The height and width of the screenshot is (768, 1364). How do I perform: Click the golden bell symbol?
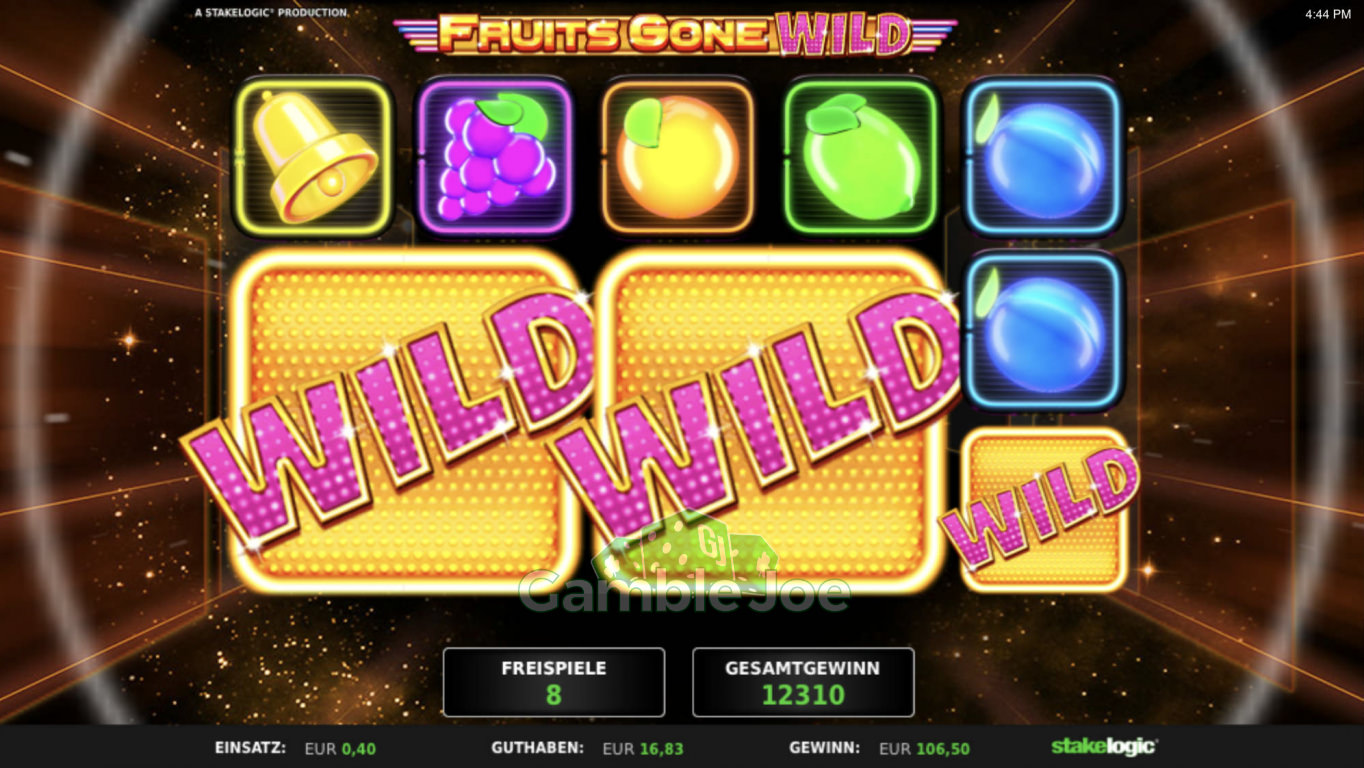313,158
